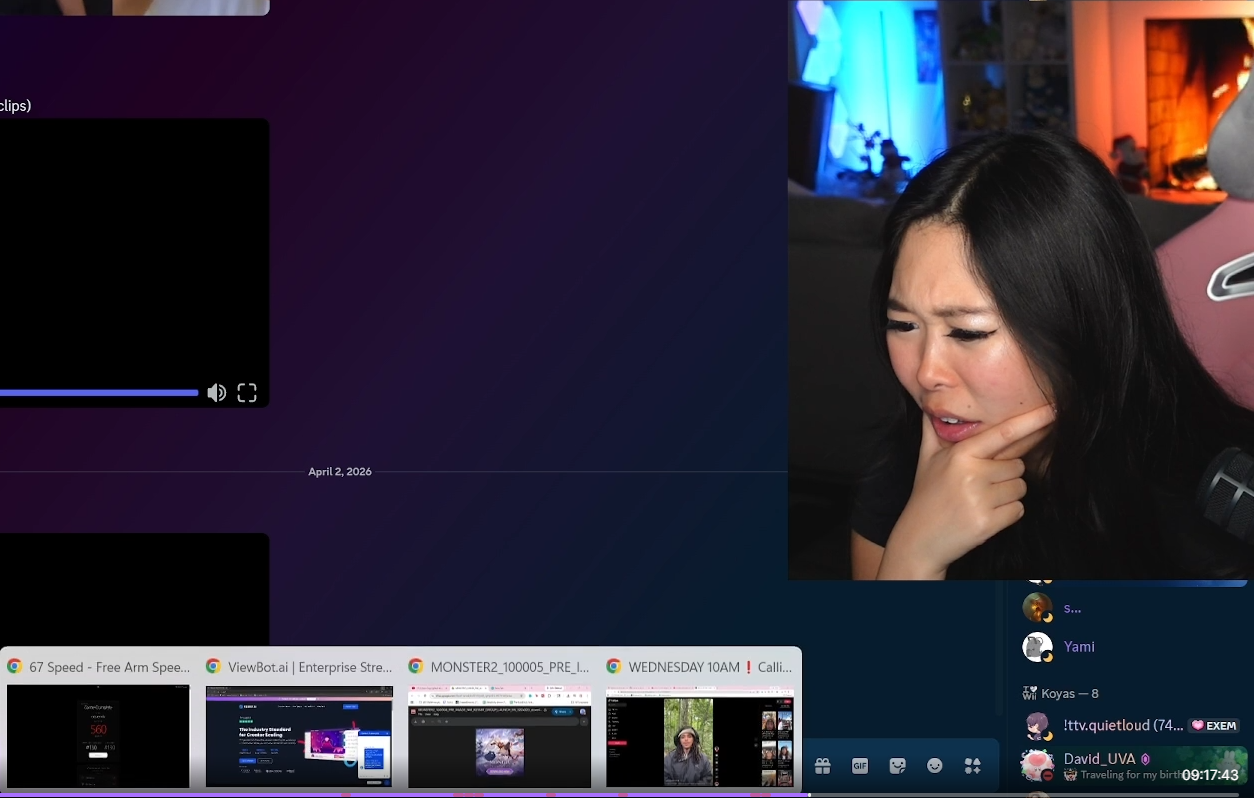Click the EXEM server tag badge
This screenshot has width=1254, height=798.
(x=1214, y=726)
